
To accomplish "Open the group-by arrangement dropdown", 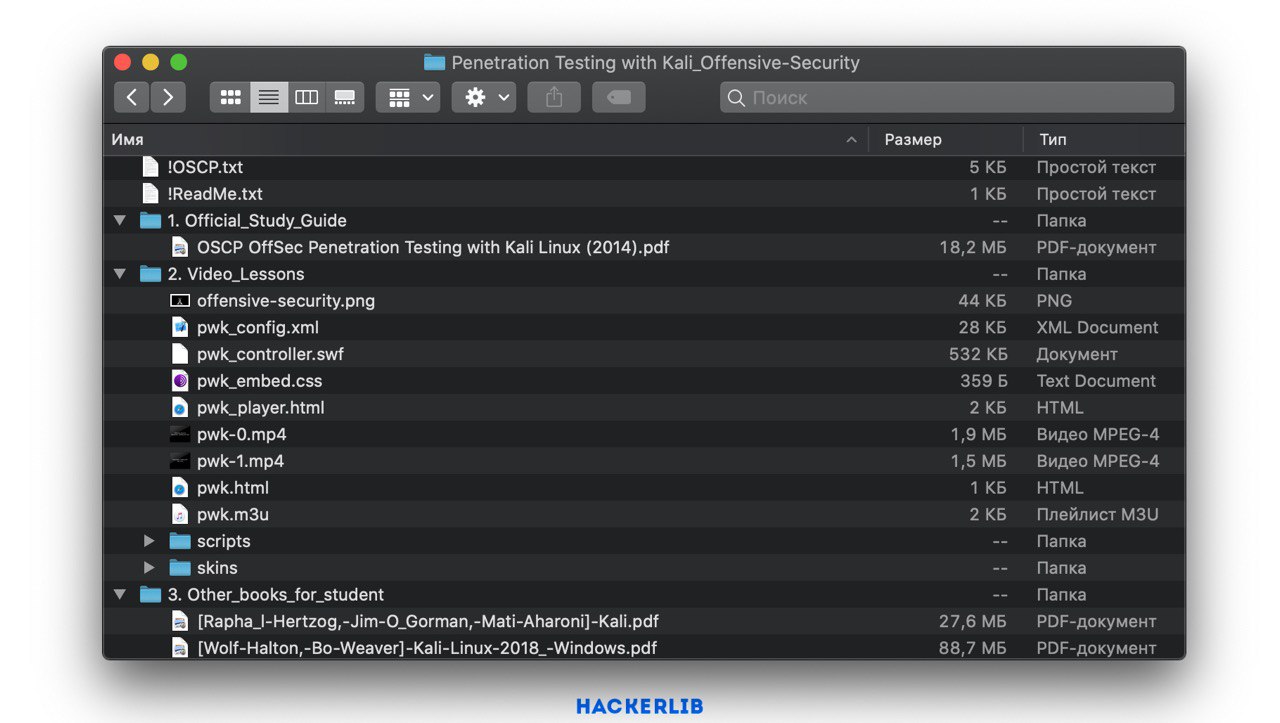I will click(x=408, y=97).
